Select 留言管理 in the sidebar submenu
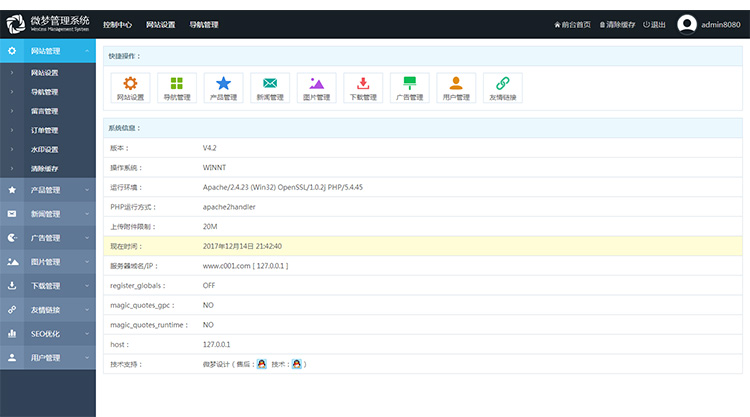Image resolution: width=750 pixels, height=417 pixels. pyautogui.click(x=44, y=111)
